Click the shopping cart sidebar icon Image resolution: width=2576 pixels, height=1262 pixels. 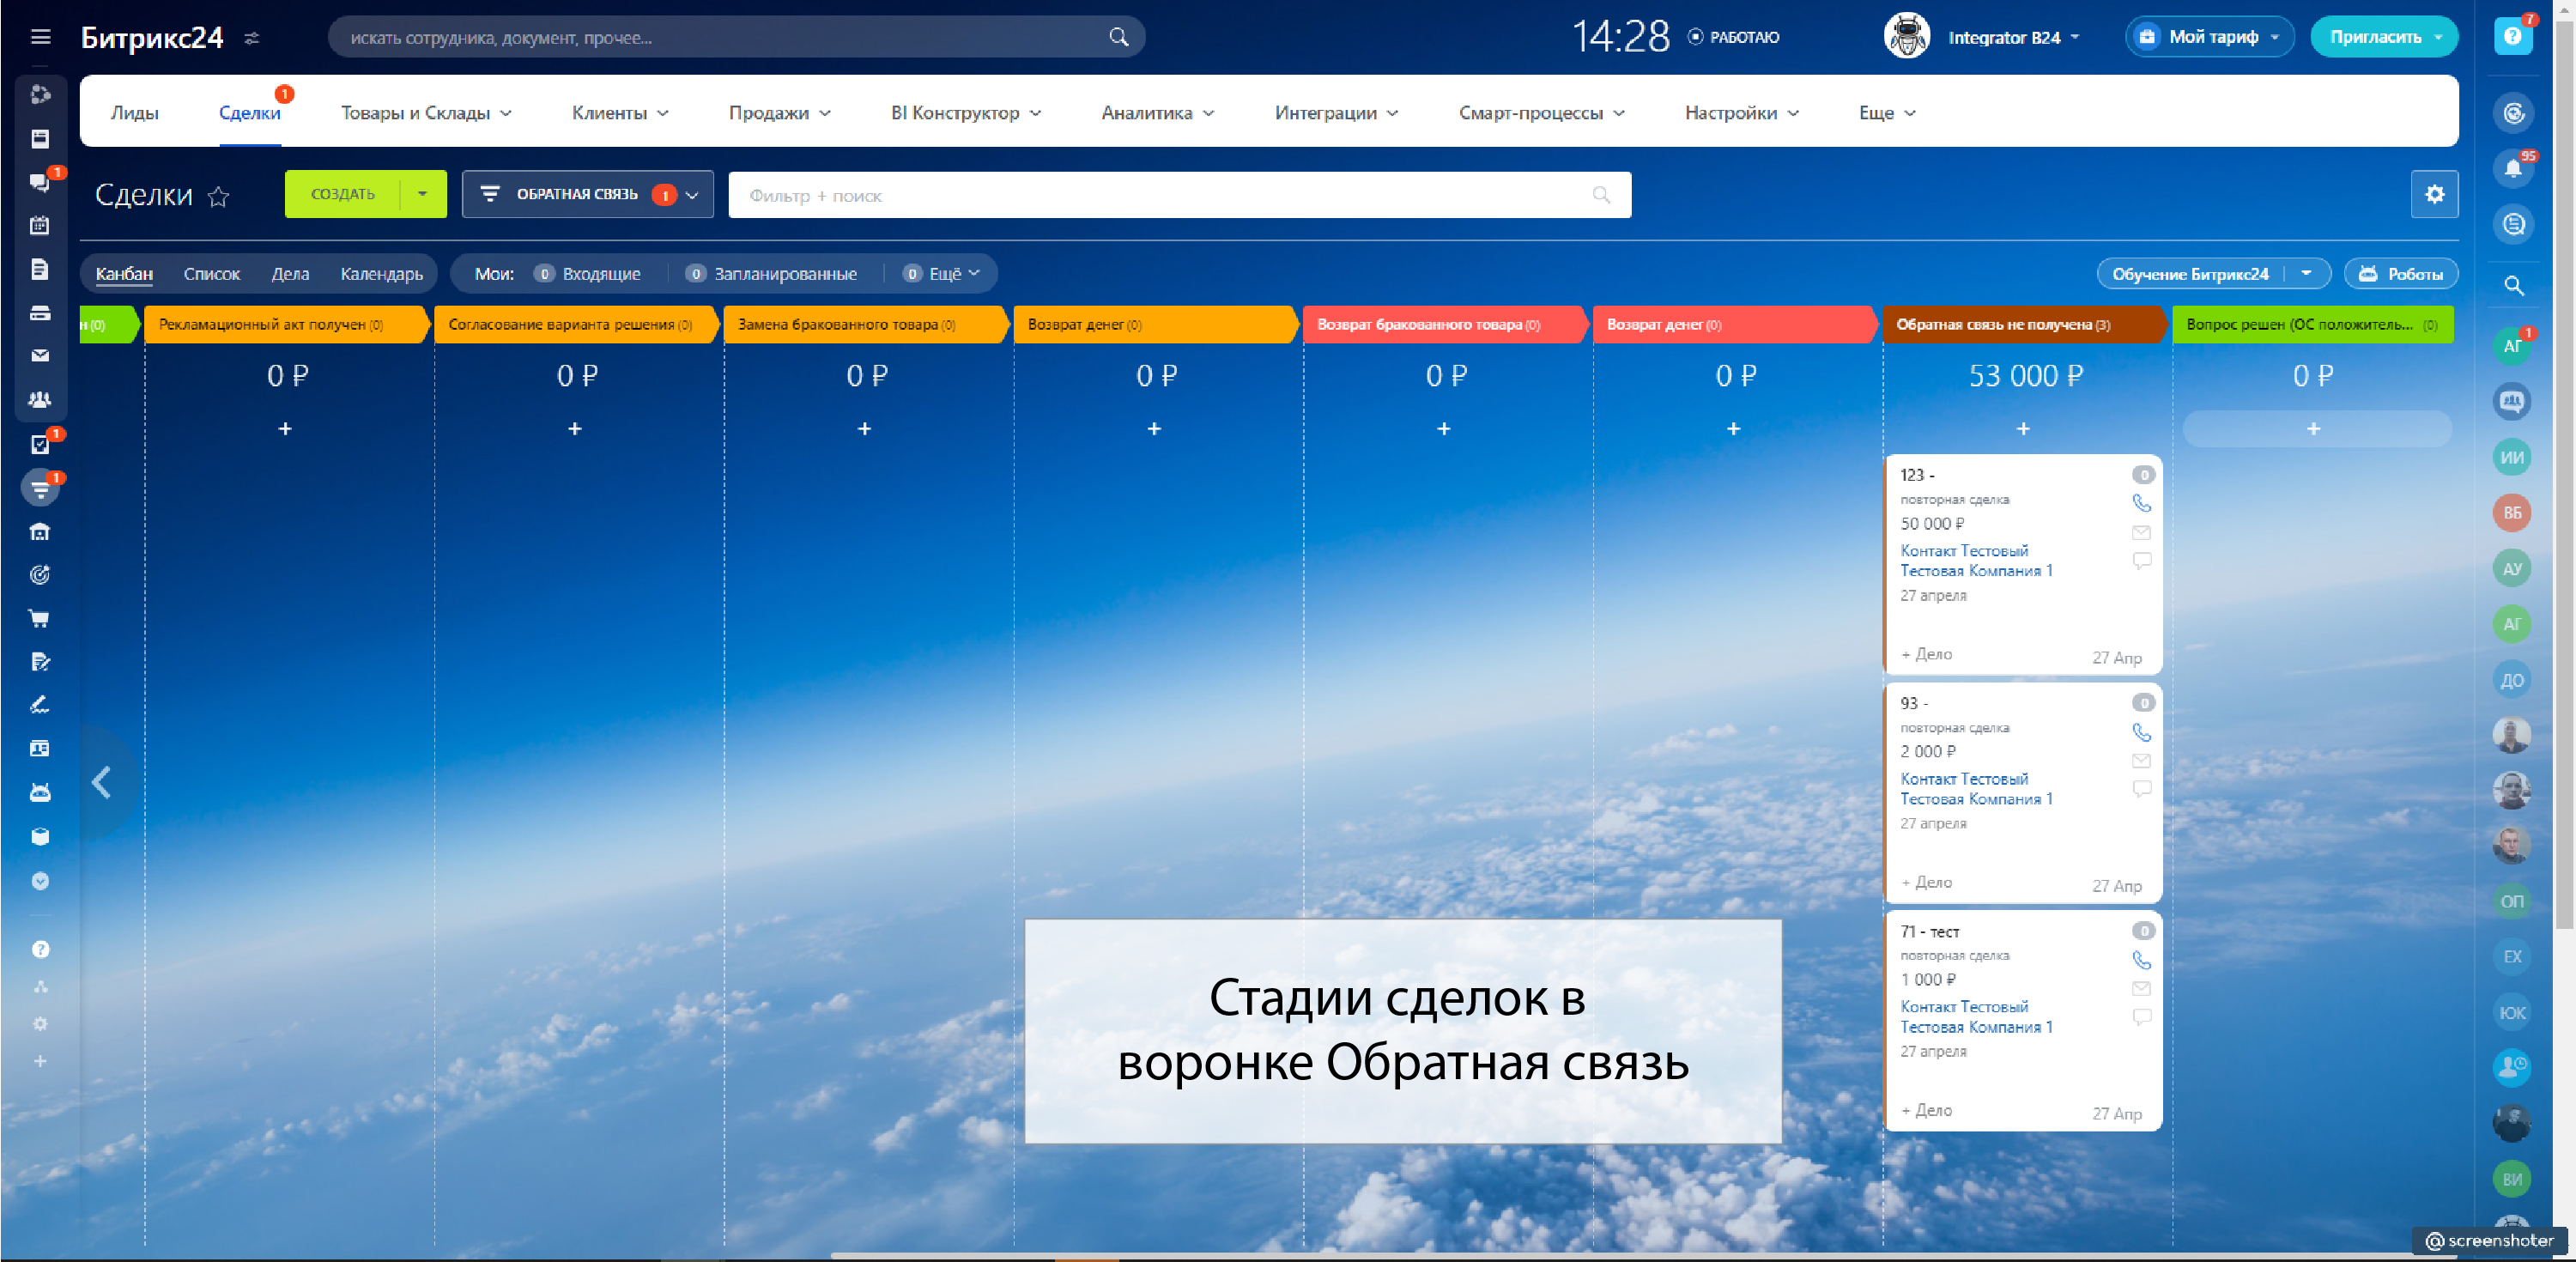tap(40, 619)
